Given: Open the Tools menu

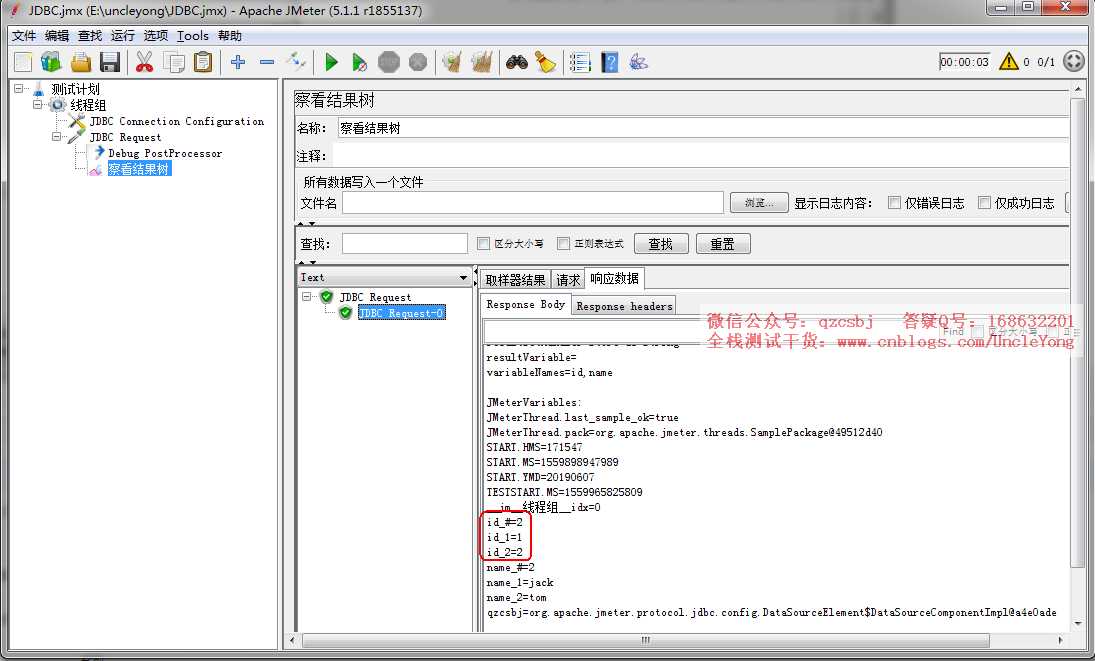Looking at the screenshot, I should point(193,36).
